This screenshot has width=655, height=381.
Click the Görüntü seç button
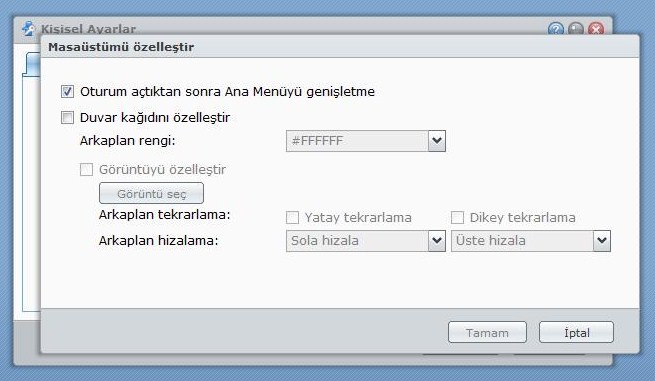152,193
